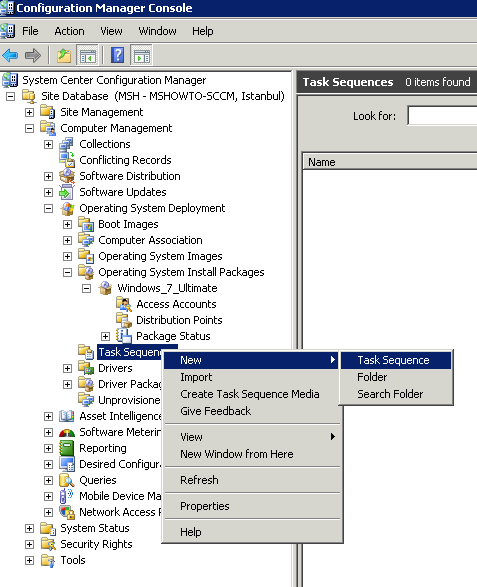Click the Computer Association icon
The image size is (477, 587).
coord(86,240)
